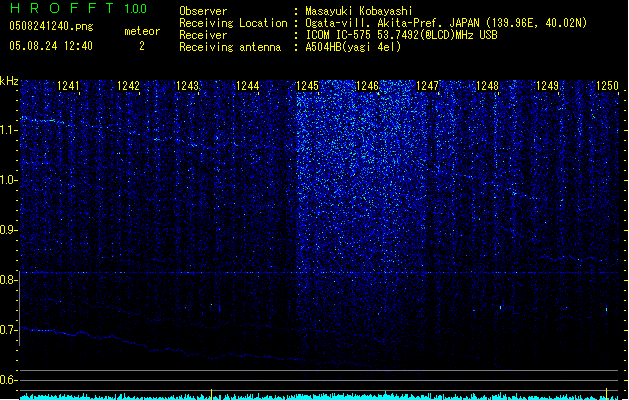
Task: Click the 0.6 frequency axis label
Action: pyautogui.click(x=8, y=380)
